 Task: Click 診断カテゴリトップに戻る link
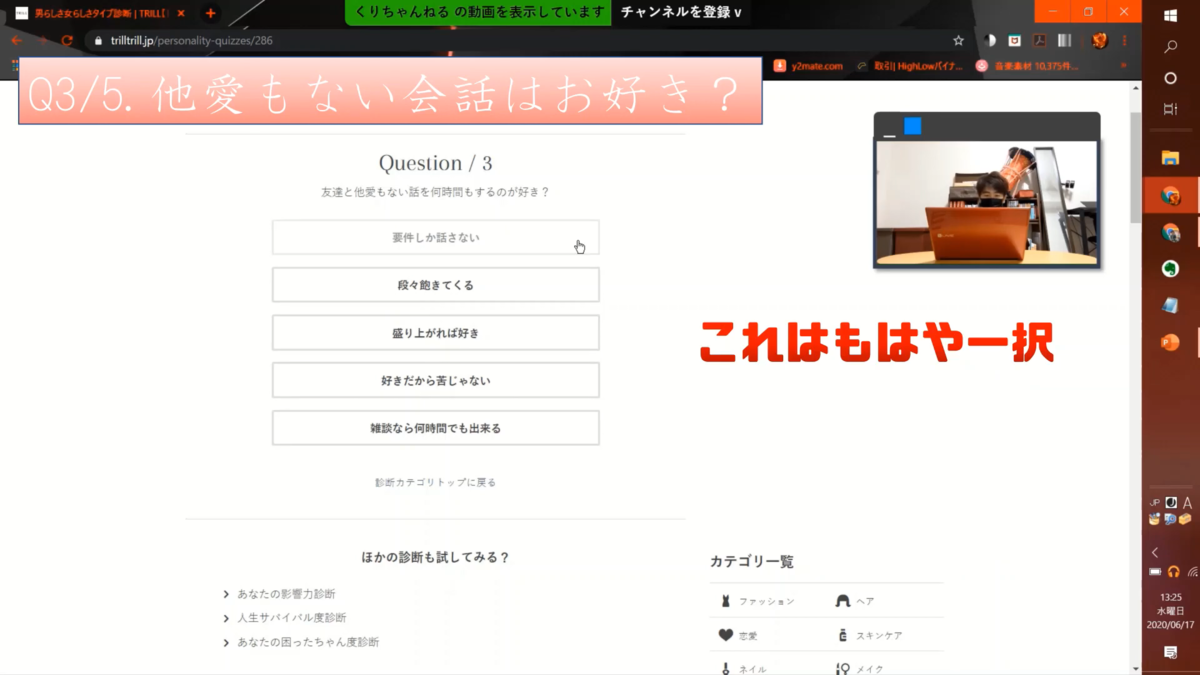click(x=436, y=482)
